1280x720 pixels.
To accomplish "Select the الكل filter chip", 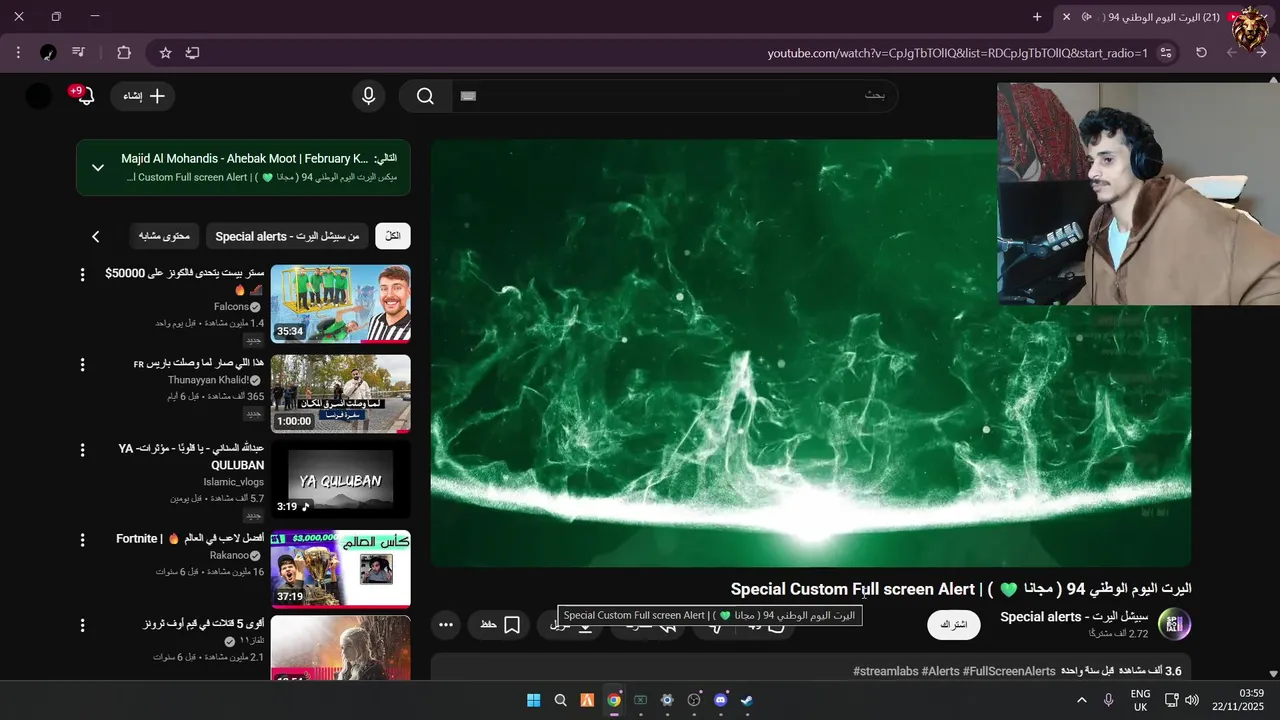I will (393, 236).
